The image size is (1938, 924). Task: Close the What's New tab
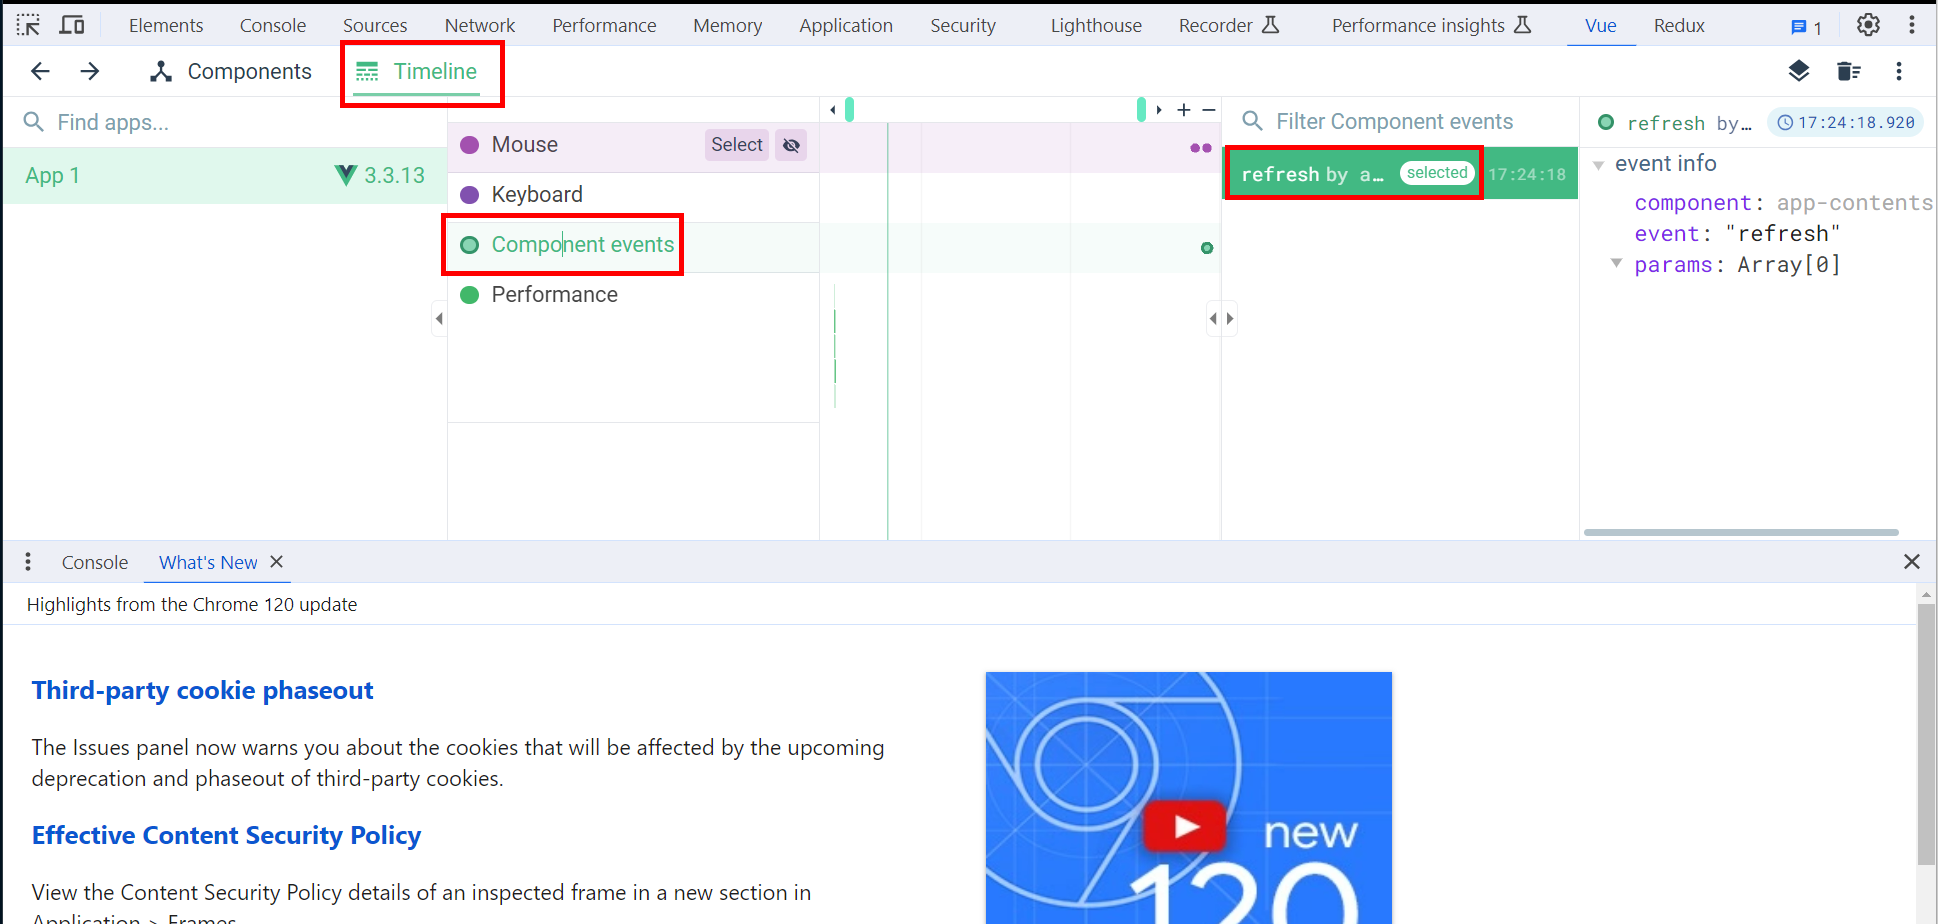click(x=277, y=562)
